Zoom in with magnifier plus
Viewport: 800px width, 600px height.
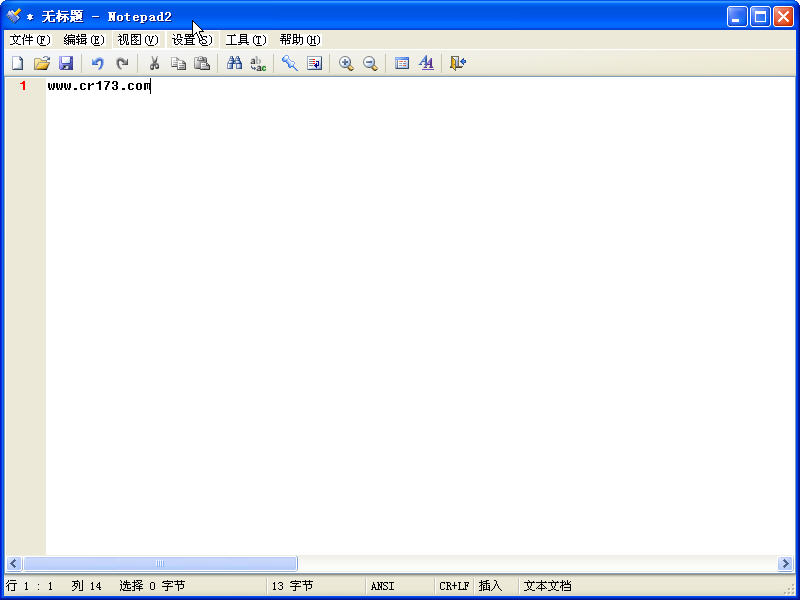tap(346, 63)
